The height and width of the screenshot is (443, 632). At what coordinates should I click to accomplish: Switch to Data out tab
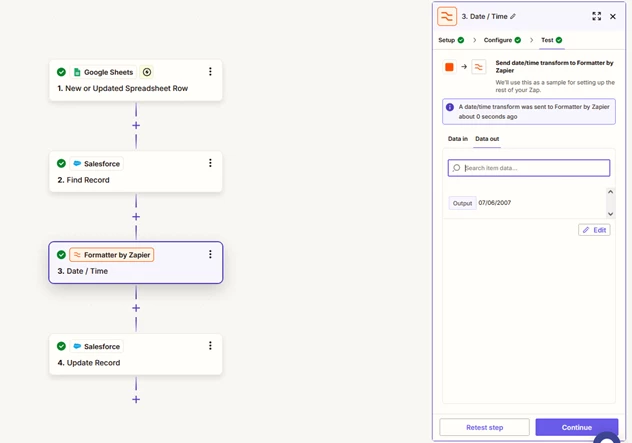click(487, 139)
